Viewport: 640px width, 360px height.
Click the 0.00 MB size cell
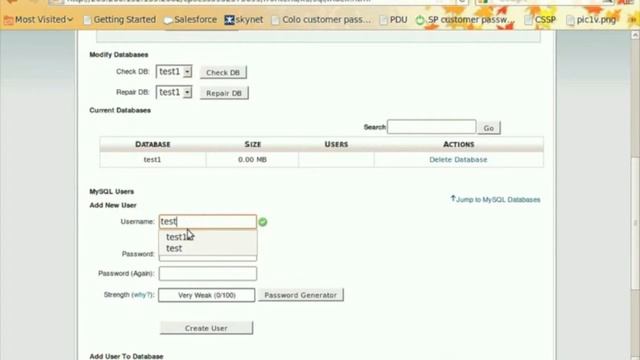tap(252, 160)
